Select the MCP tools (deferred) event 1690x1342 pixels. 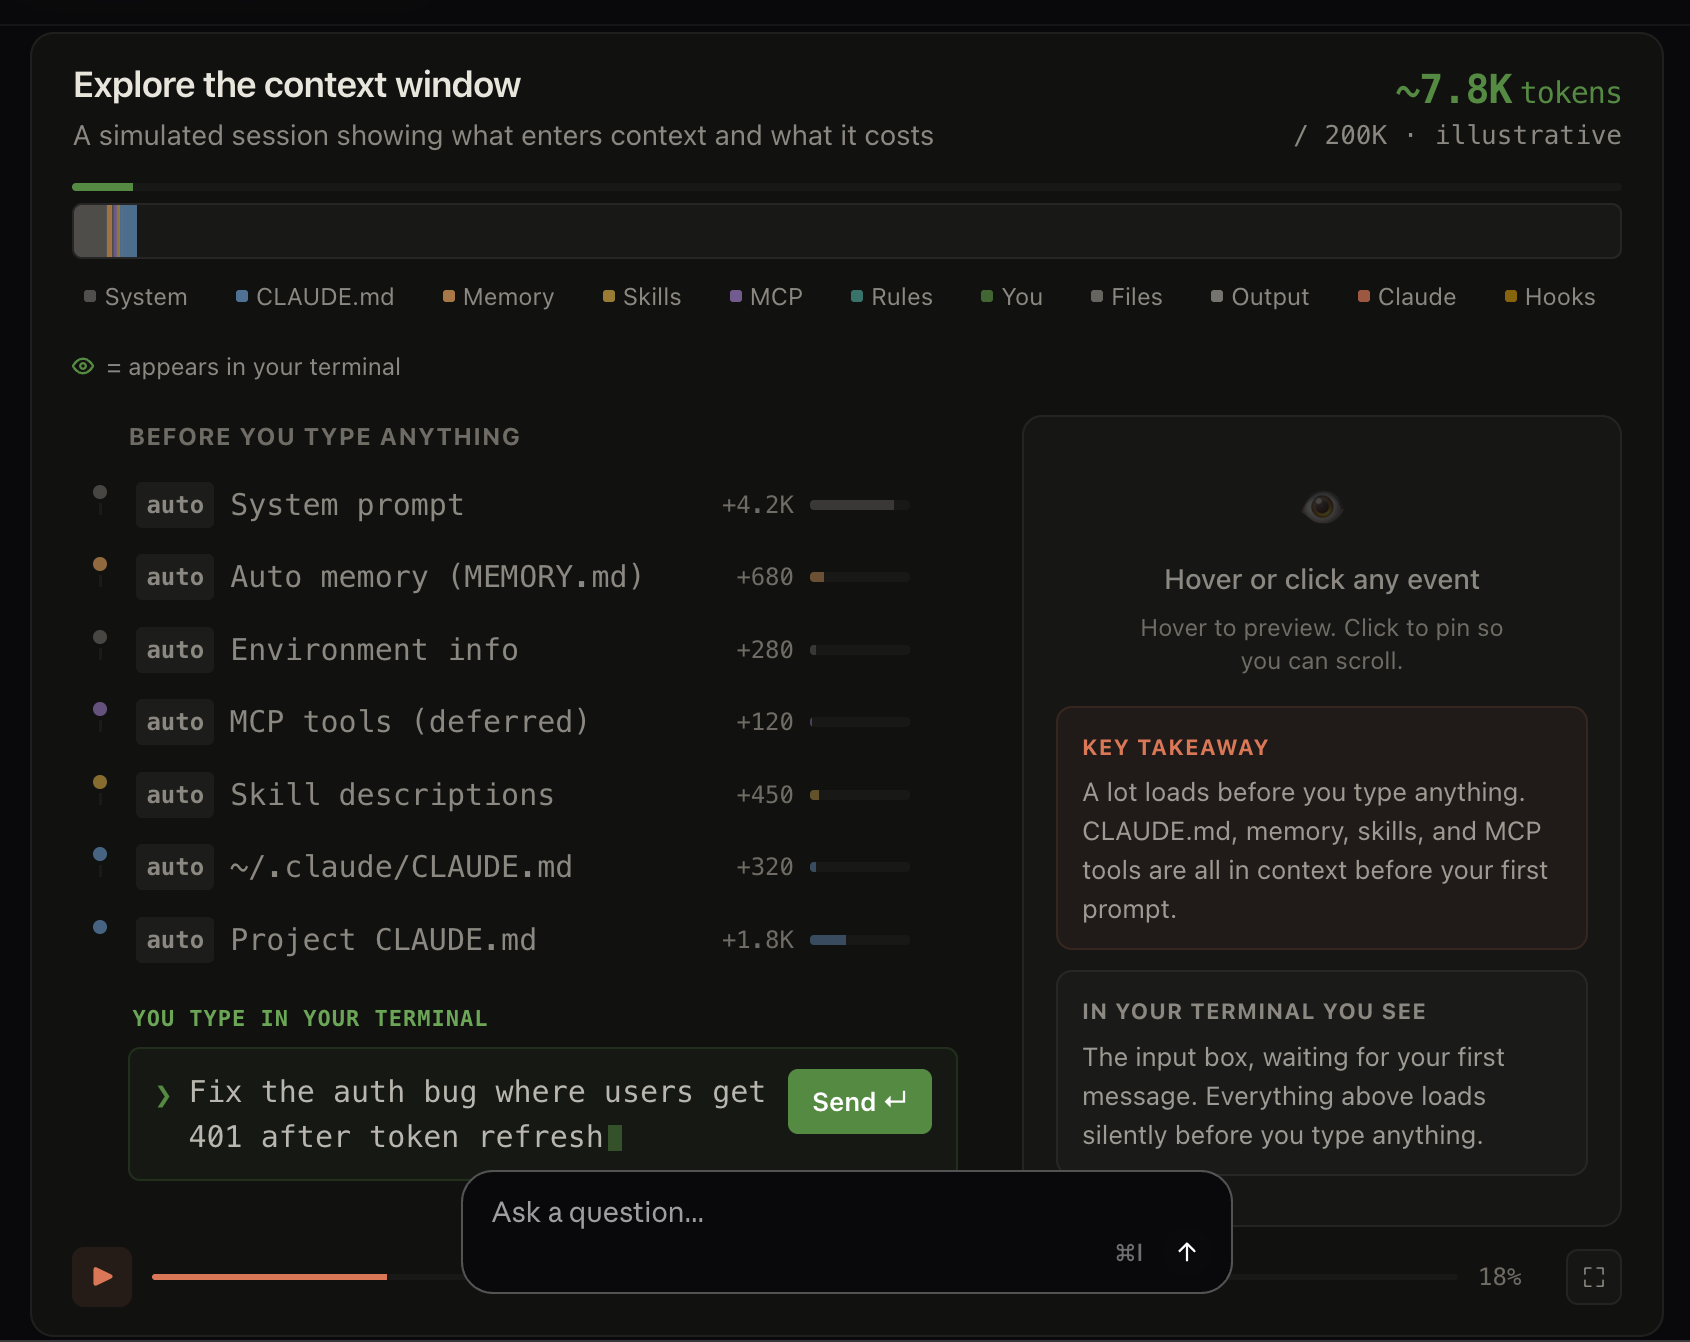[520, 722]
